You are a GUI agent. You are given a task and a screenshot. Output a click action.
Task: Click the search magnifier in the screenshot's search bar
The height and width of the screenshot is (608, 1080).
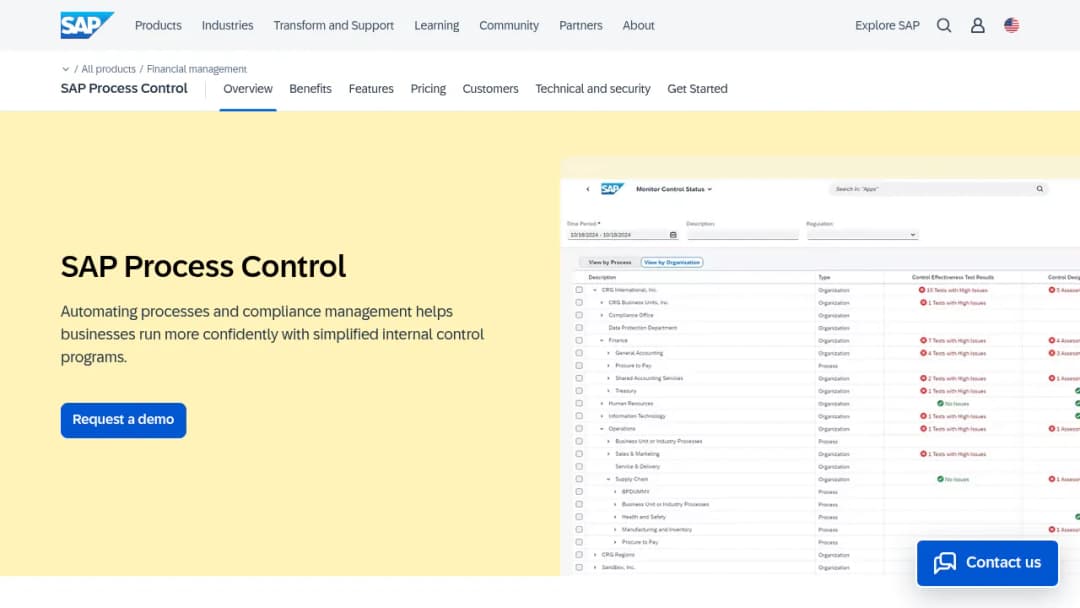click(x=1039, y=189)
